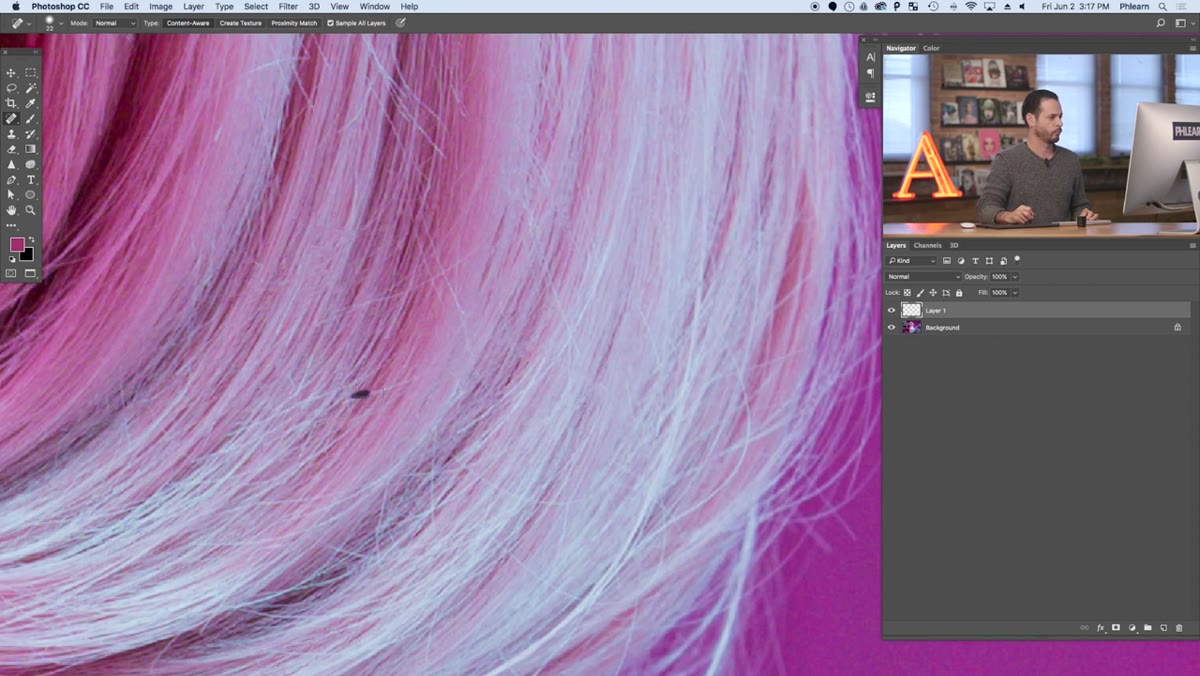
Task: Open the Select menu
Action: (x=256, y=6)
